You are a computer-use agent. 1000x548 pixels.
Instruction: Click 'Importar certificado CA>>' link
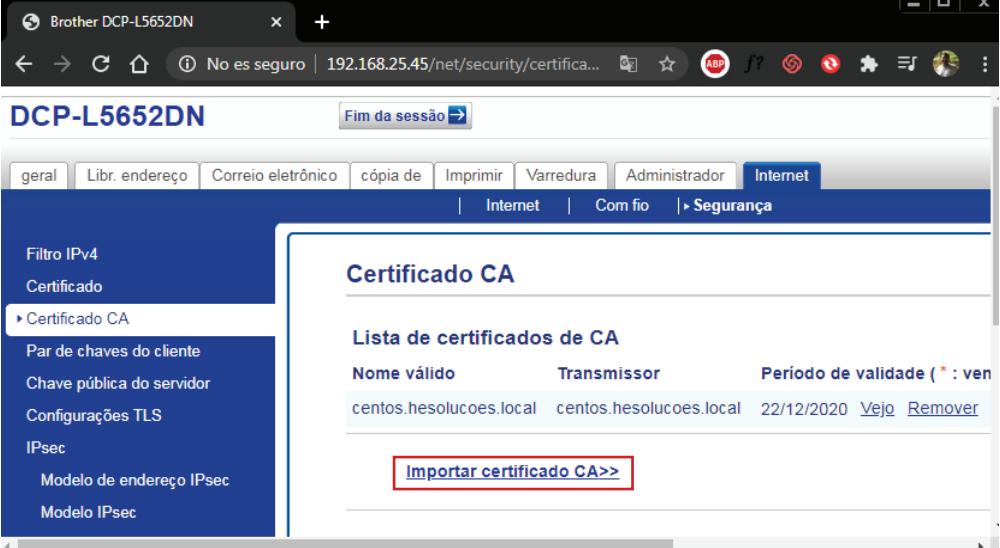tap(512, 473)
